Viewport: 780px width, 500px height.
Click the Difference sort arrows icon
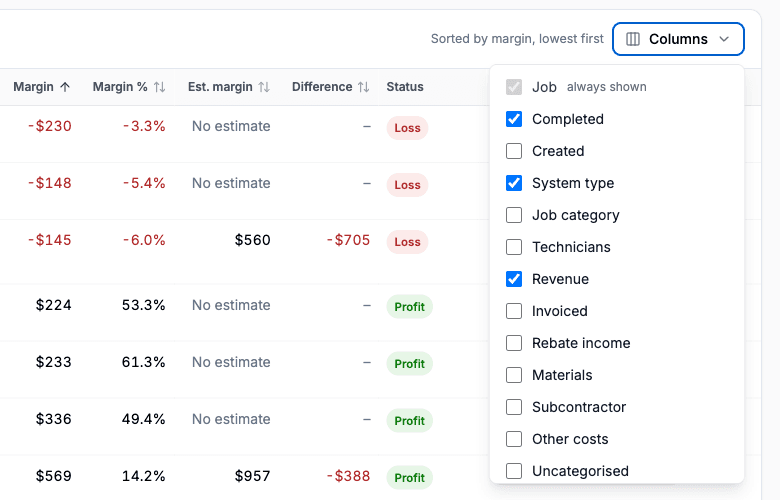tap(364, 87)
